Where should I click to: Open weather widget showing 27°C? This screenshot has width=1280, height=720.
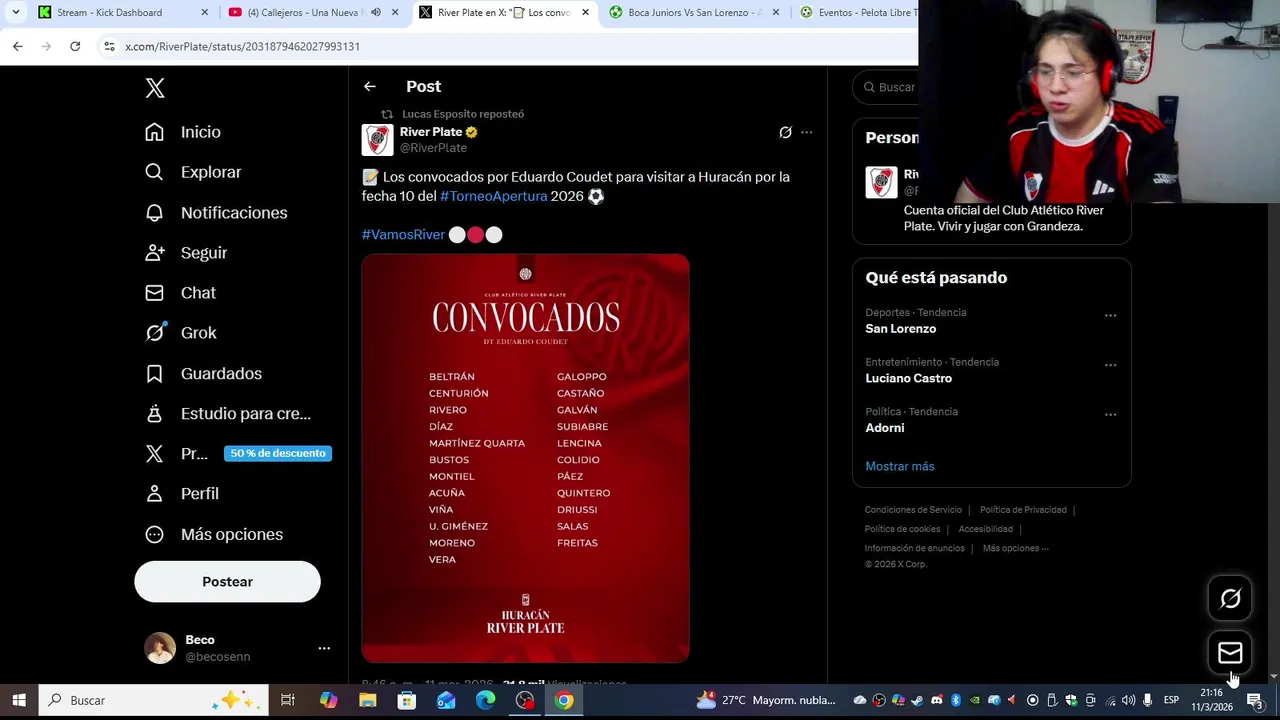[766, 700]
